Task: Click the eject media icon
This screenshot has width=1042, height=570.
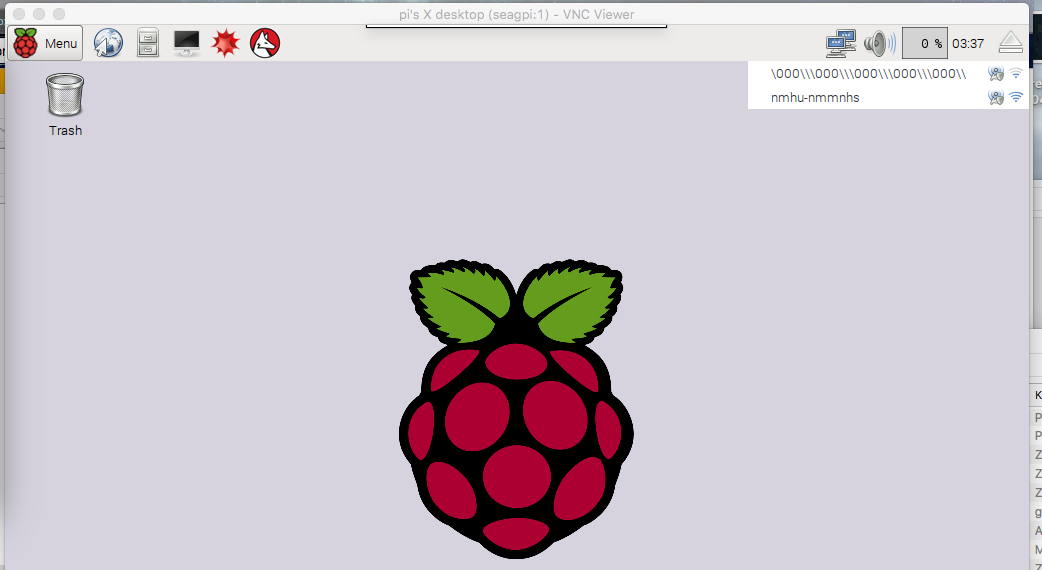Action: pyautogui.click(x=1011, y=43)
